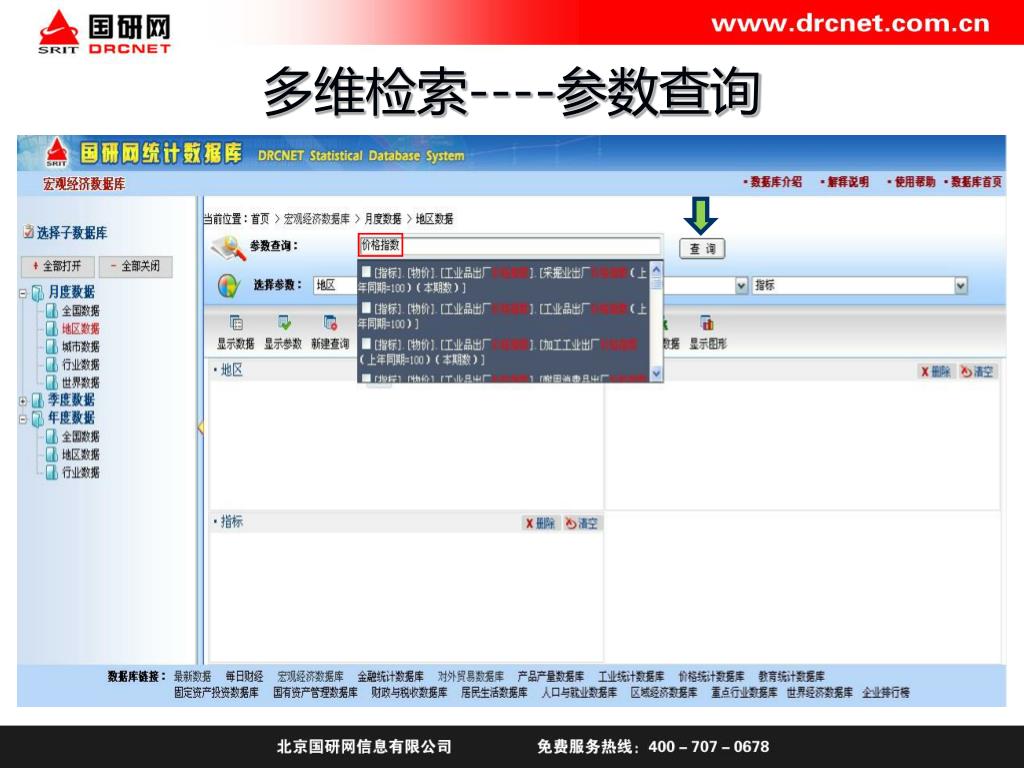Open the 指标 parameter dropdown

pos(960,285)
